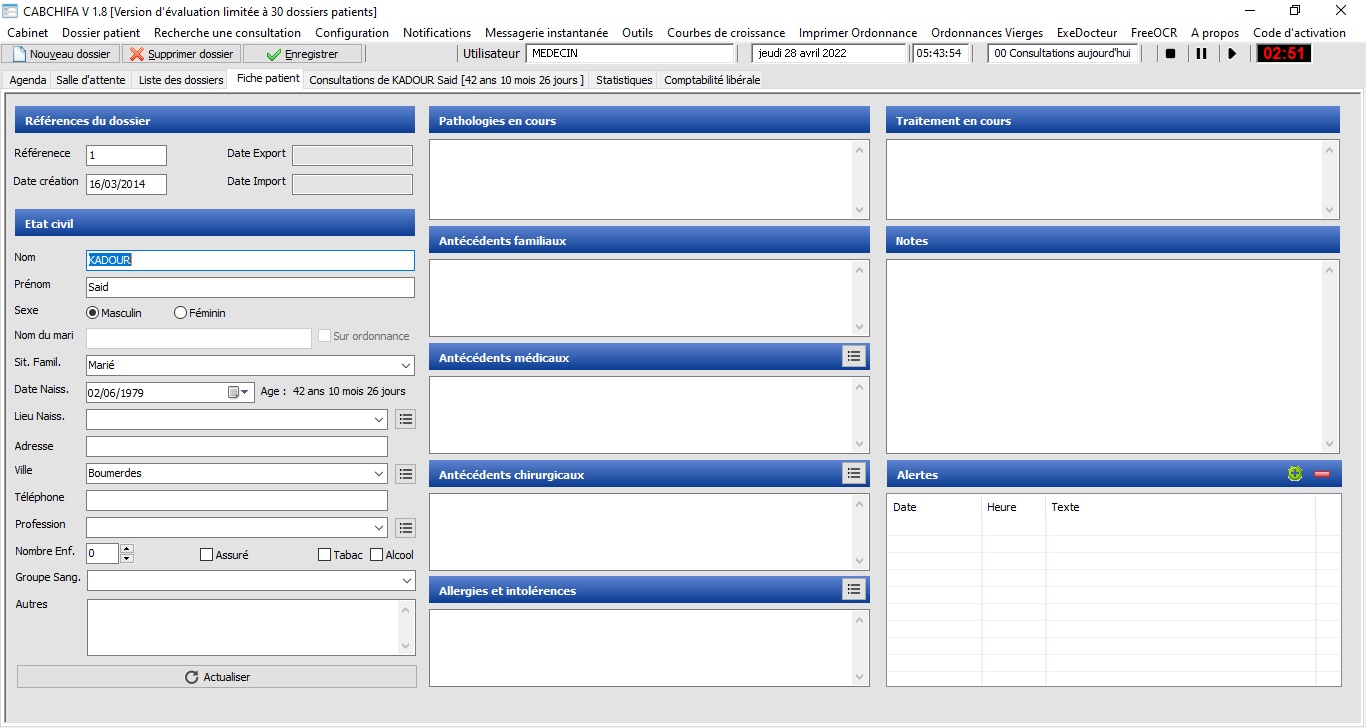This screenshot has height=728, width=1366.
Task: Click the play icon beside the timer
Action: click(x=1232, y=54)
